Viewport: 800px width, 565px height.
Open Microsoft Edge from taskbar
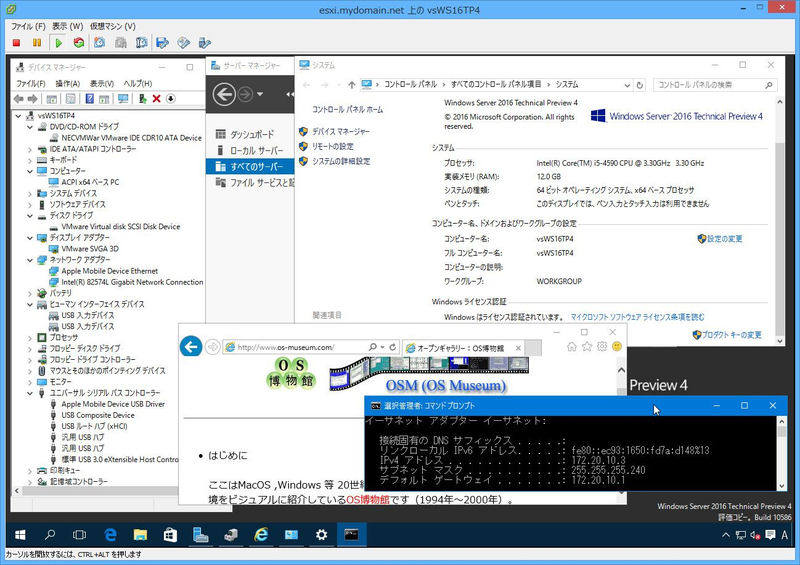coord(110,534)
